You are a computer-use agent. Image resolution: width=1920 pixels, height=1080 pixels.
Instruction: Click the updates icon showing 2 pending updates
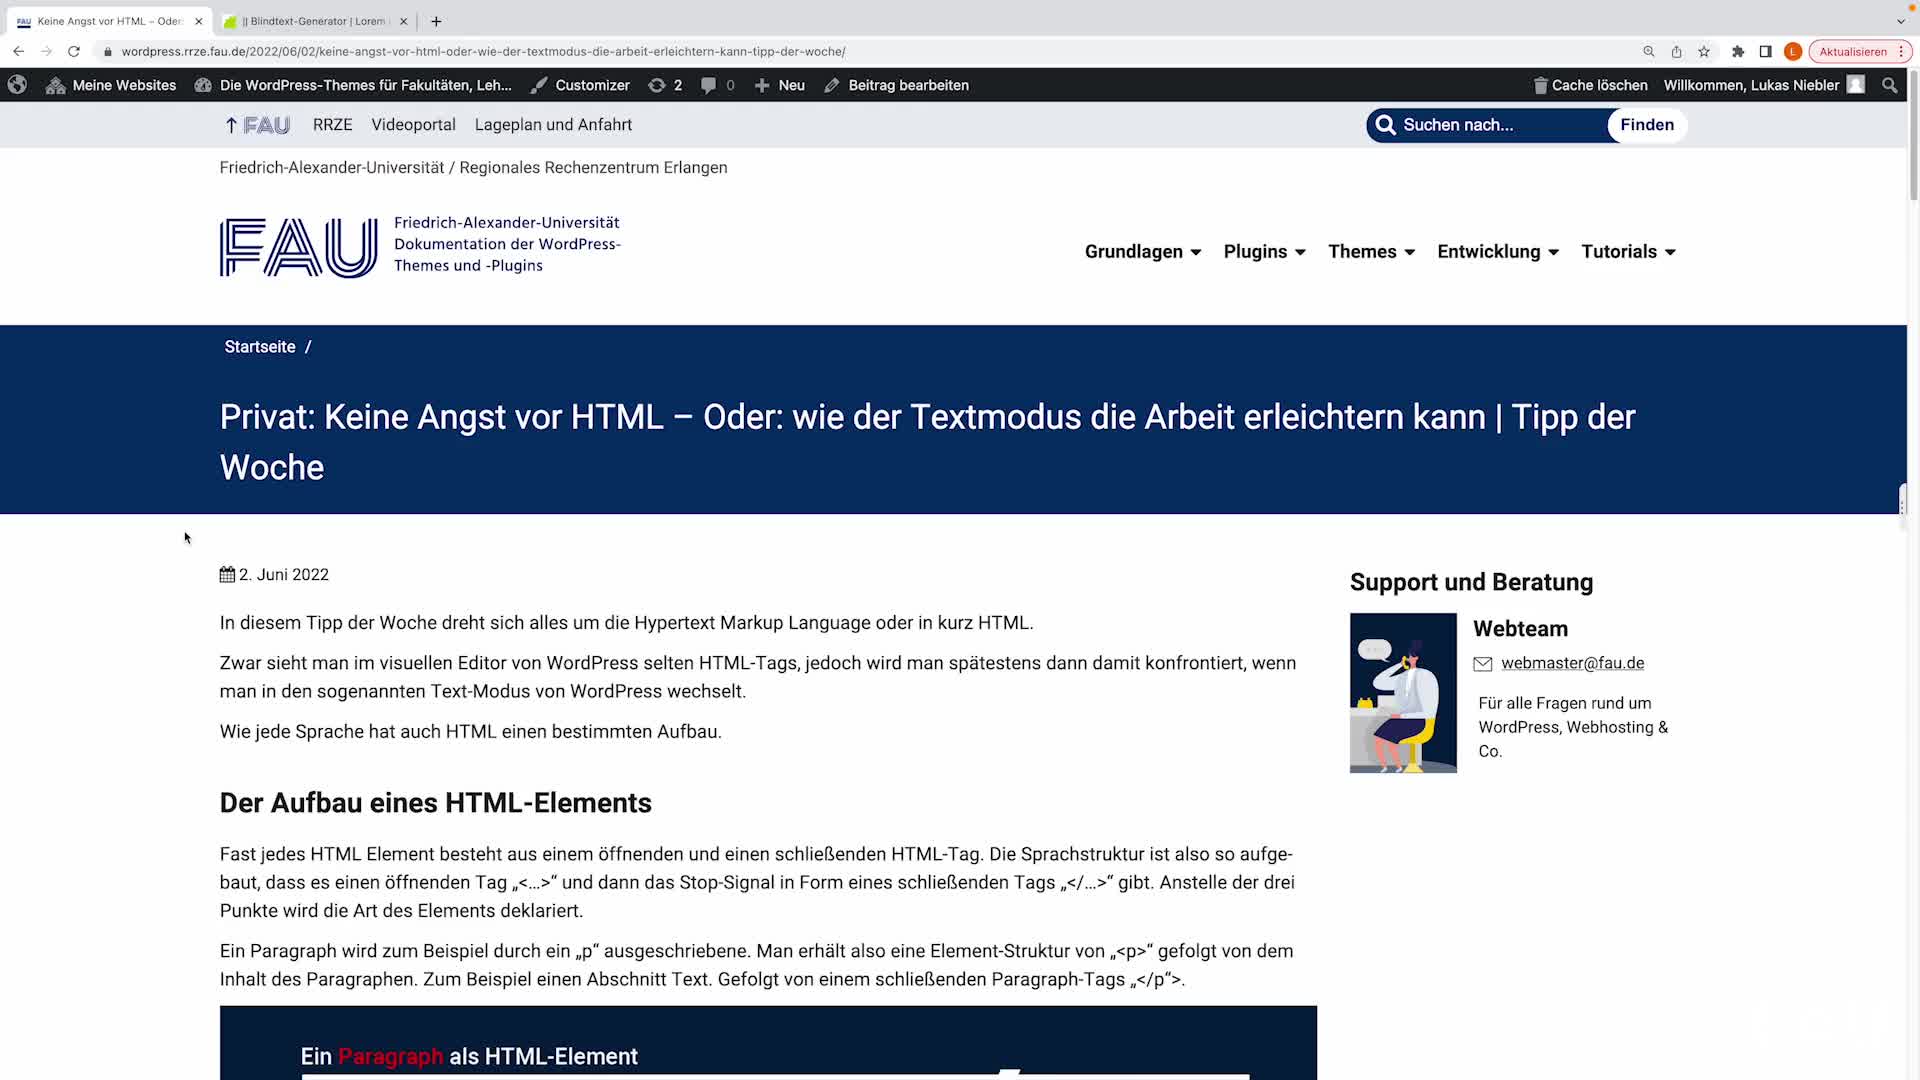tap(658, 85)
